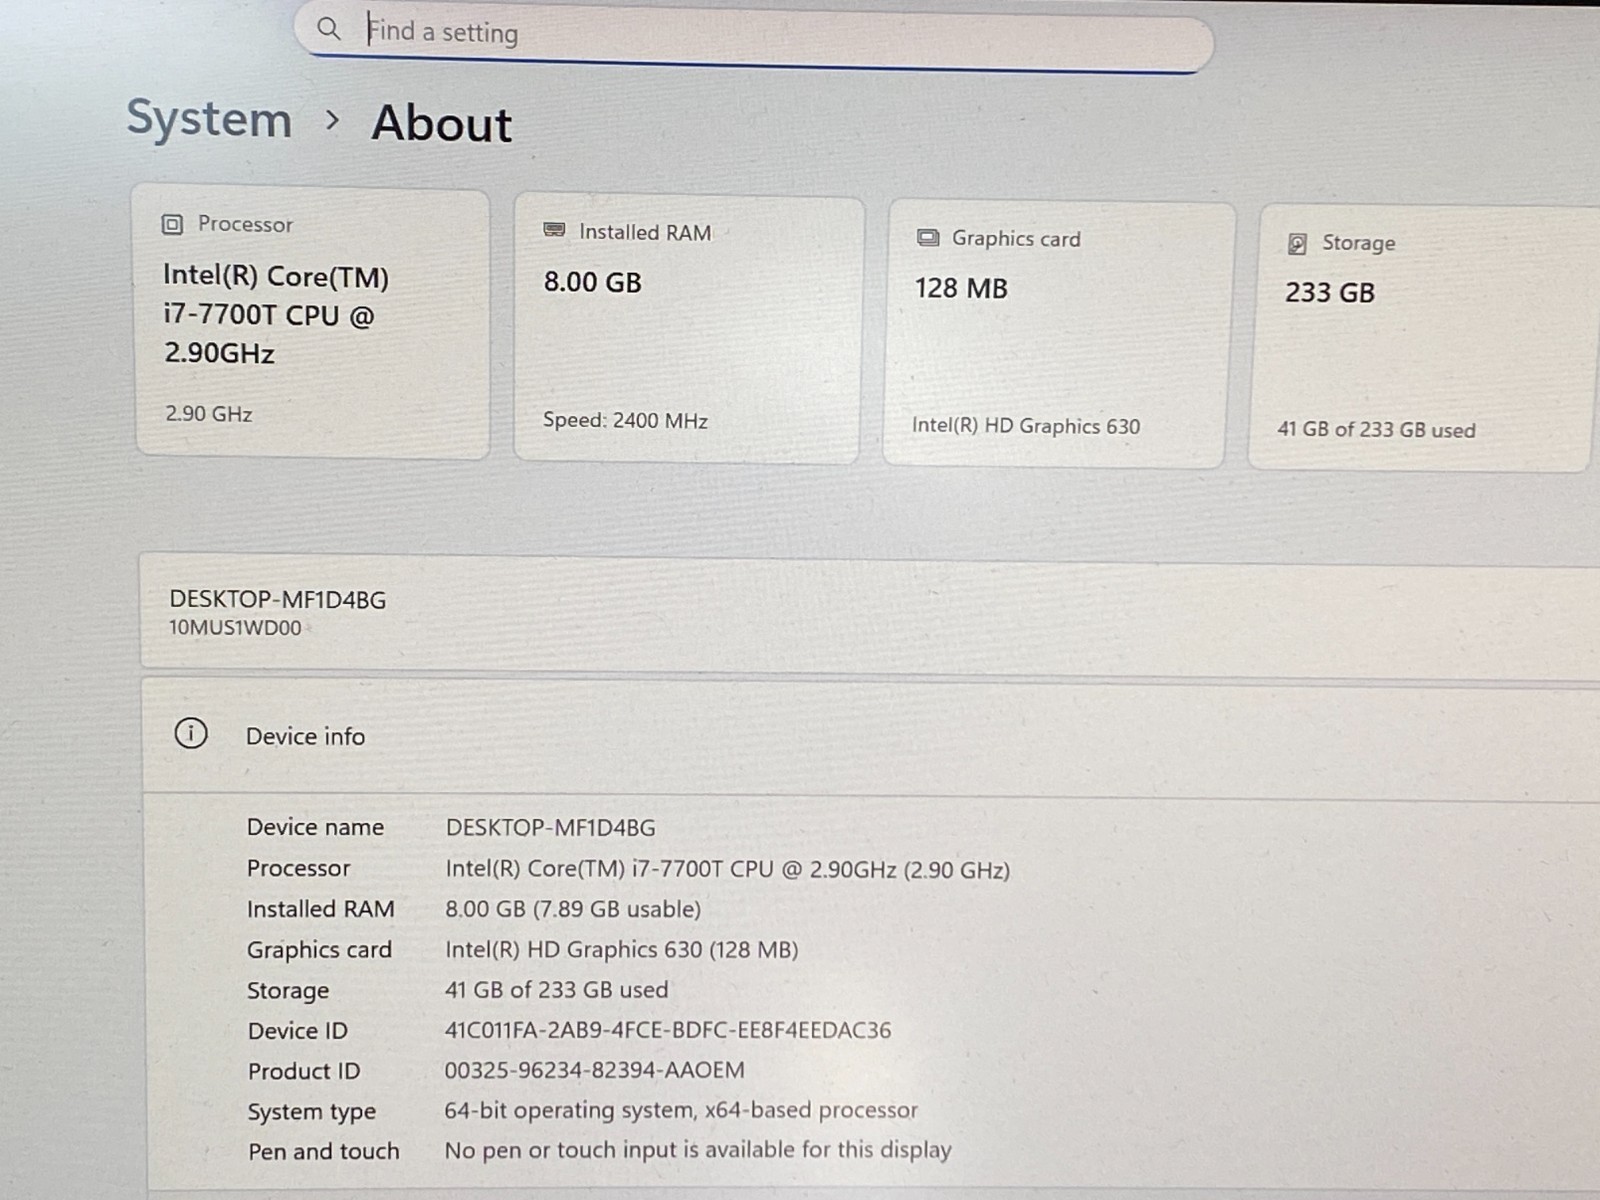Viewport: 1600px width, 1200px height.
Task: Select the 2.90 GHz card caption
Action: click(x=208, y=413)
